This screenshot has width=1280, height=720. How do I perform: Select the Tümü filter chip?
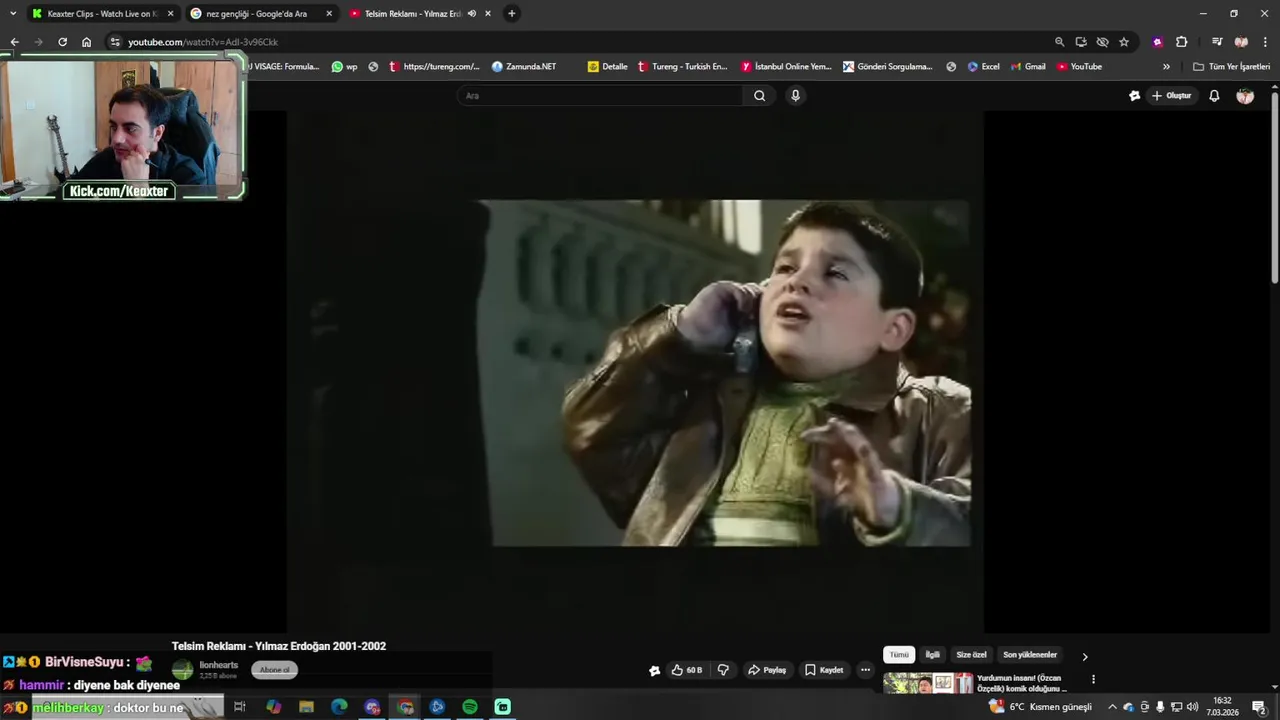899,655
